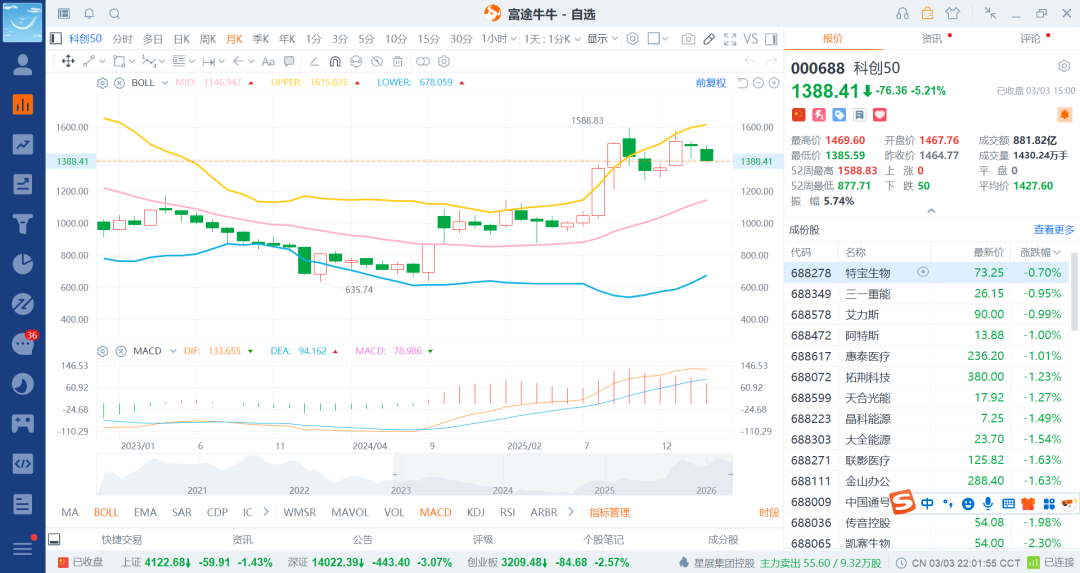1080x573 pixels.
Task: Open the VS compare tool
Action: [x=750, y=39]
